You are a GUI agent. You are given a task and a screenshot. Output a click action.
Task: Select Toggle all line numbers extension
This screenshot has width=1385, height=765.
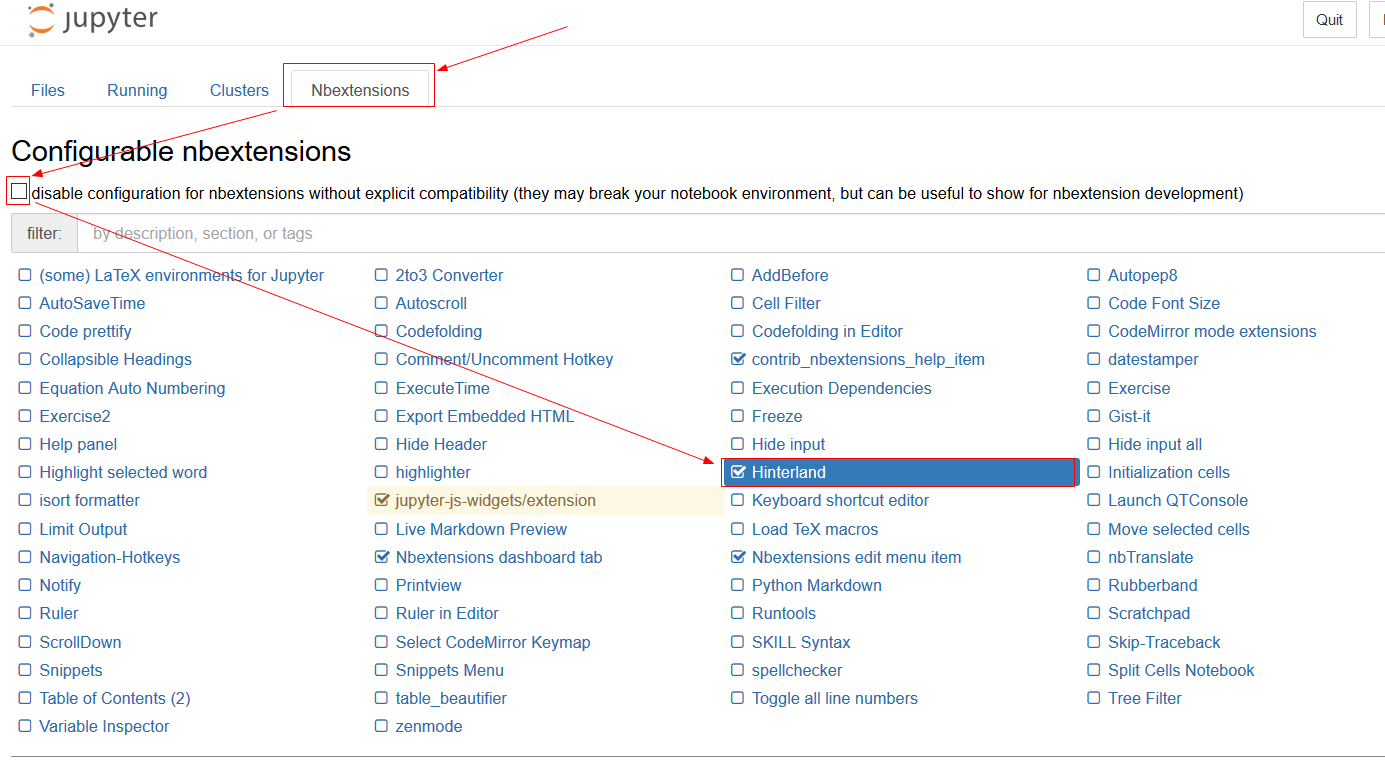[835, 698]
